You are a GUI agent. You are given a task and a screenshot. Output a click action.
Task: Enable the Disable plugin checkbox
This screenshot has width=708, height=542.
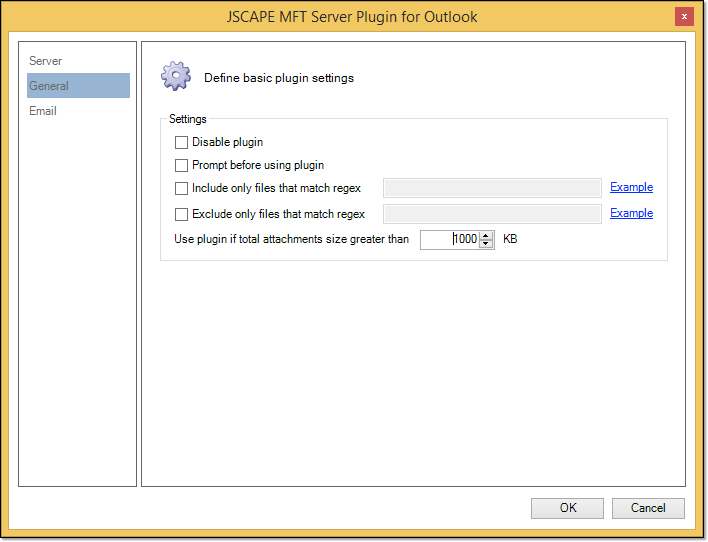click(181, 142)
